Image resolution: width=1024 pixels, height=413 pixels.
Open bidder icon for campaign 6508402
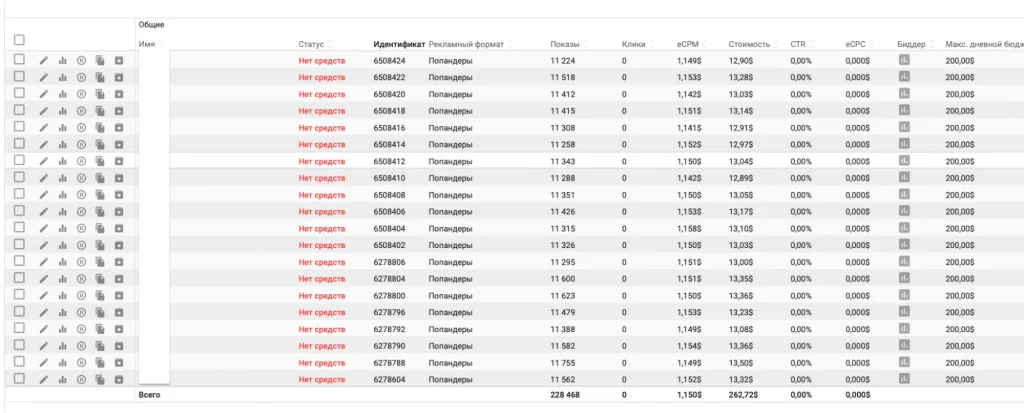click(x=904, y=244)
